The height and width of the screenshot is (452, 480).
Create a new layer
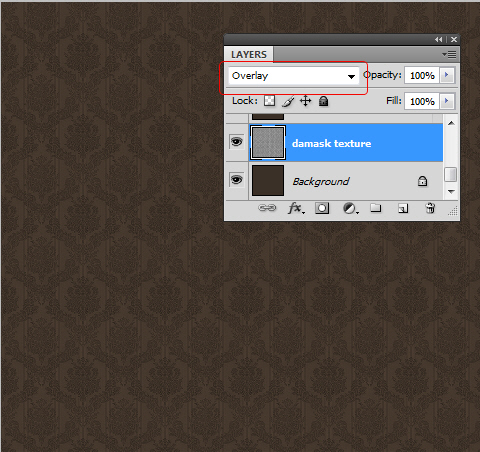pos(403,209)
